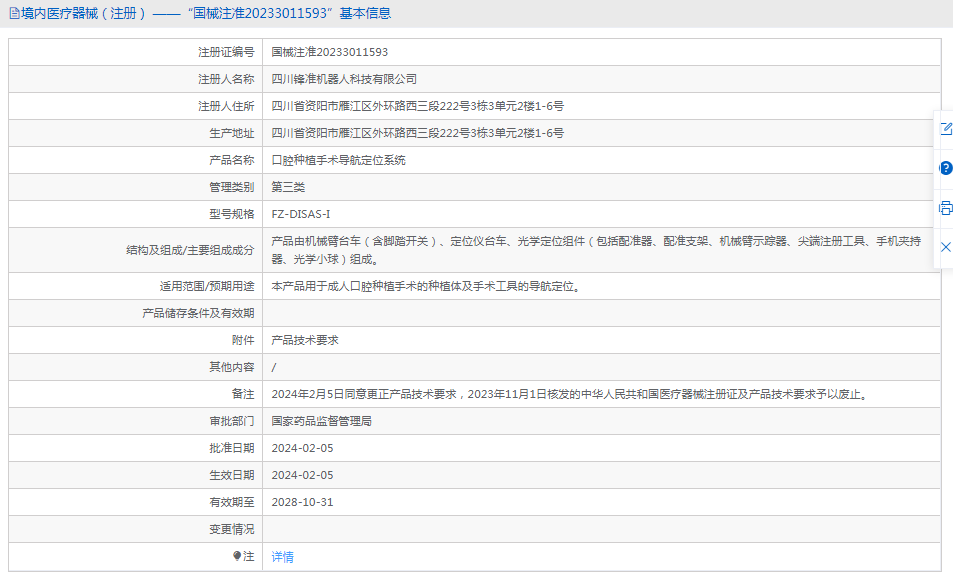This screenshot has width=953, height=576.
Task: Click attachment value 产品技术要求
Action: pyautogui.click(x=305, y=340)
